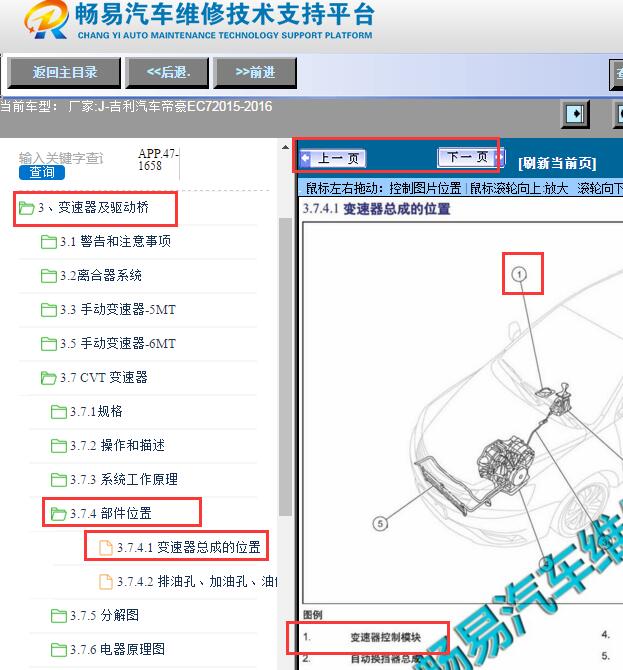The width and height of the screenshot is (623, 670).
Task: Click open-folder icon beside 3、变速器及驱动桥
Action: [x=26, y=208]
